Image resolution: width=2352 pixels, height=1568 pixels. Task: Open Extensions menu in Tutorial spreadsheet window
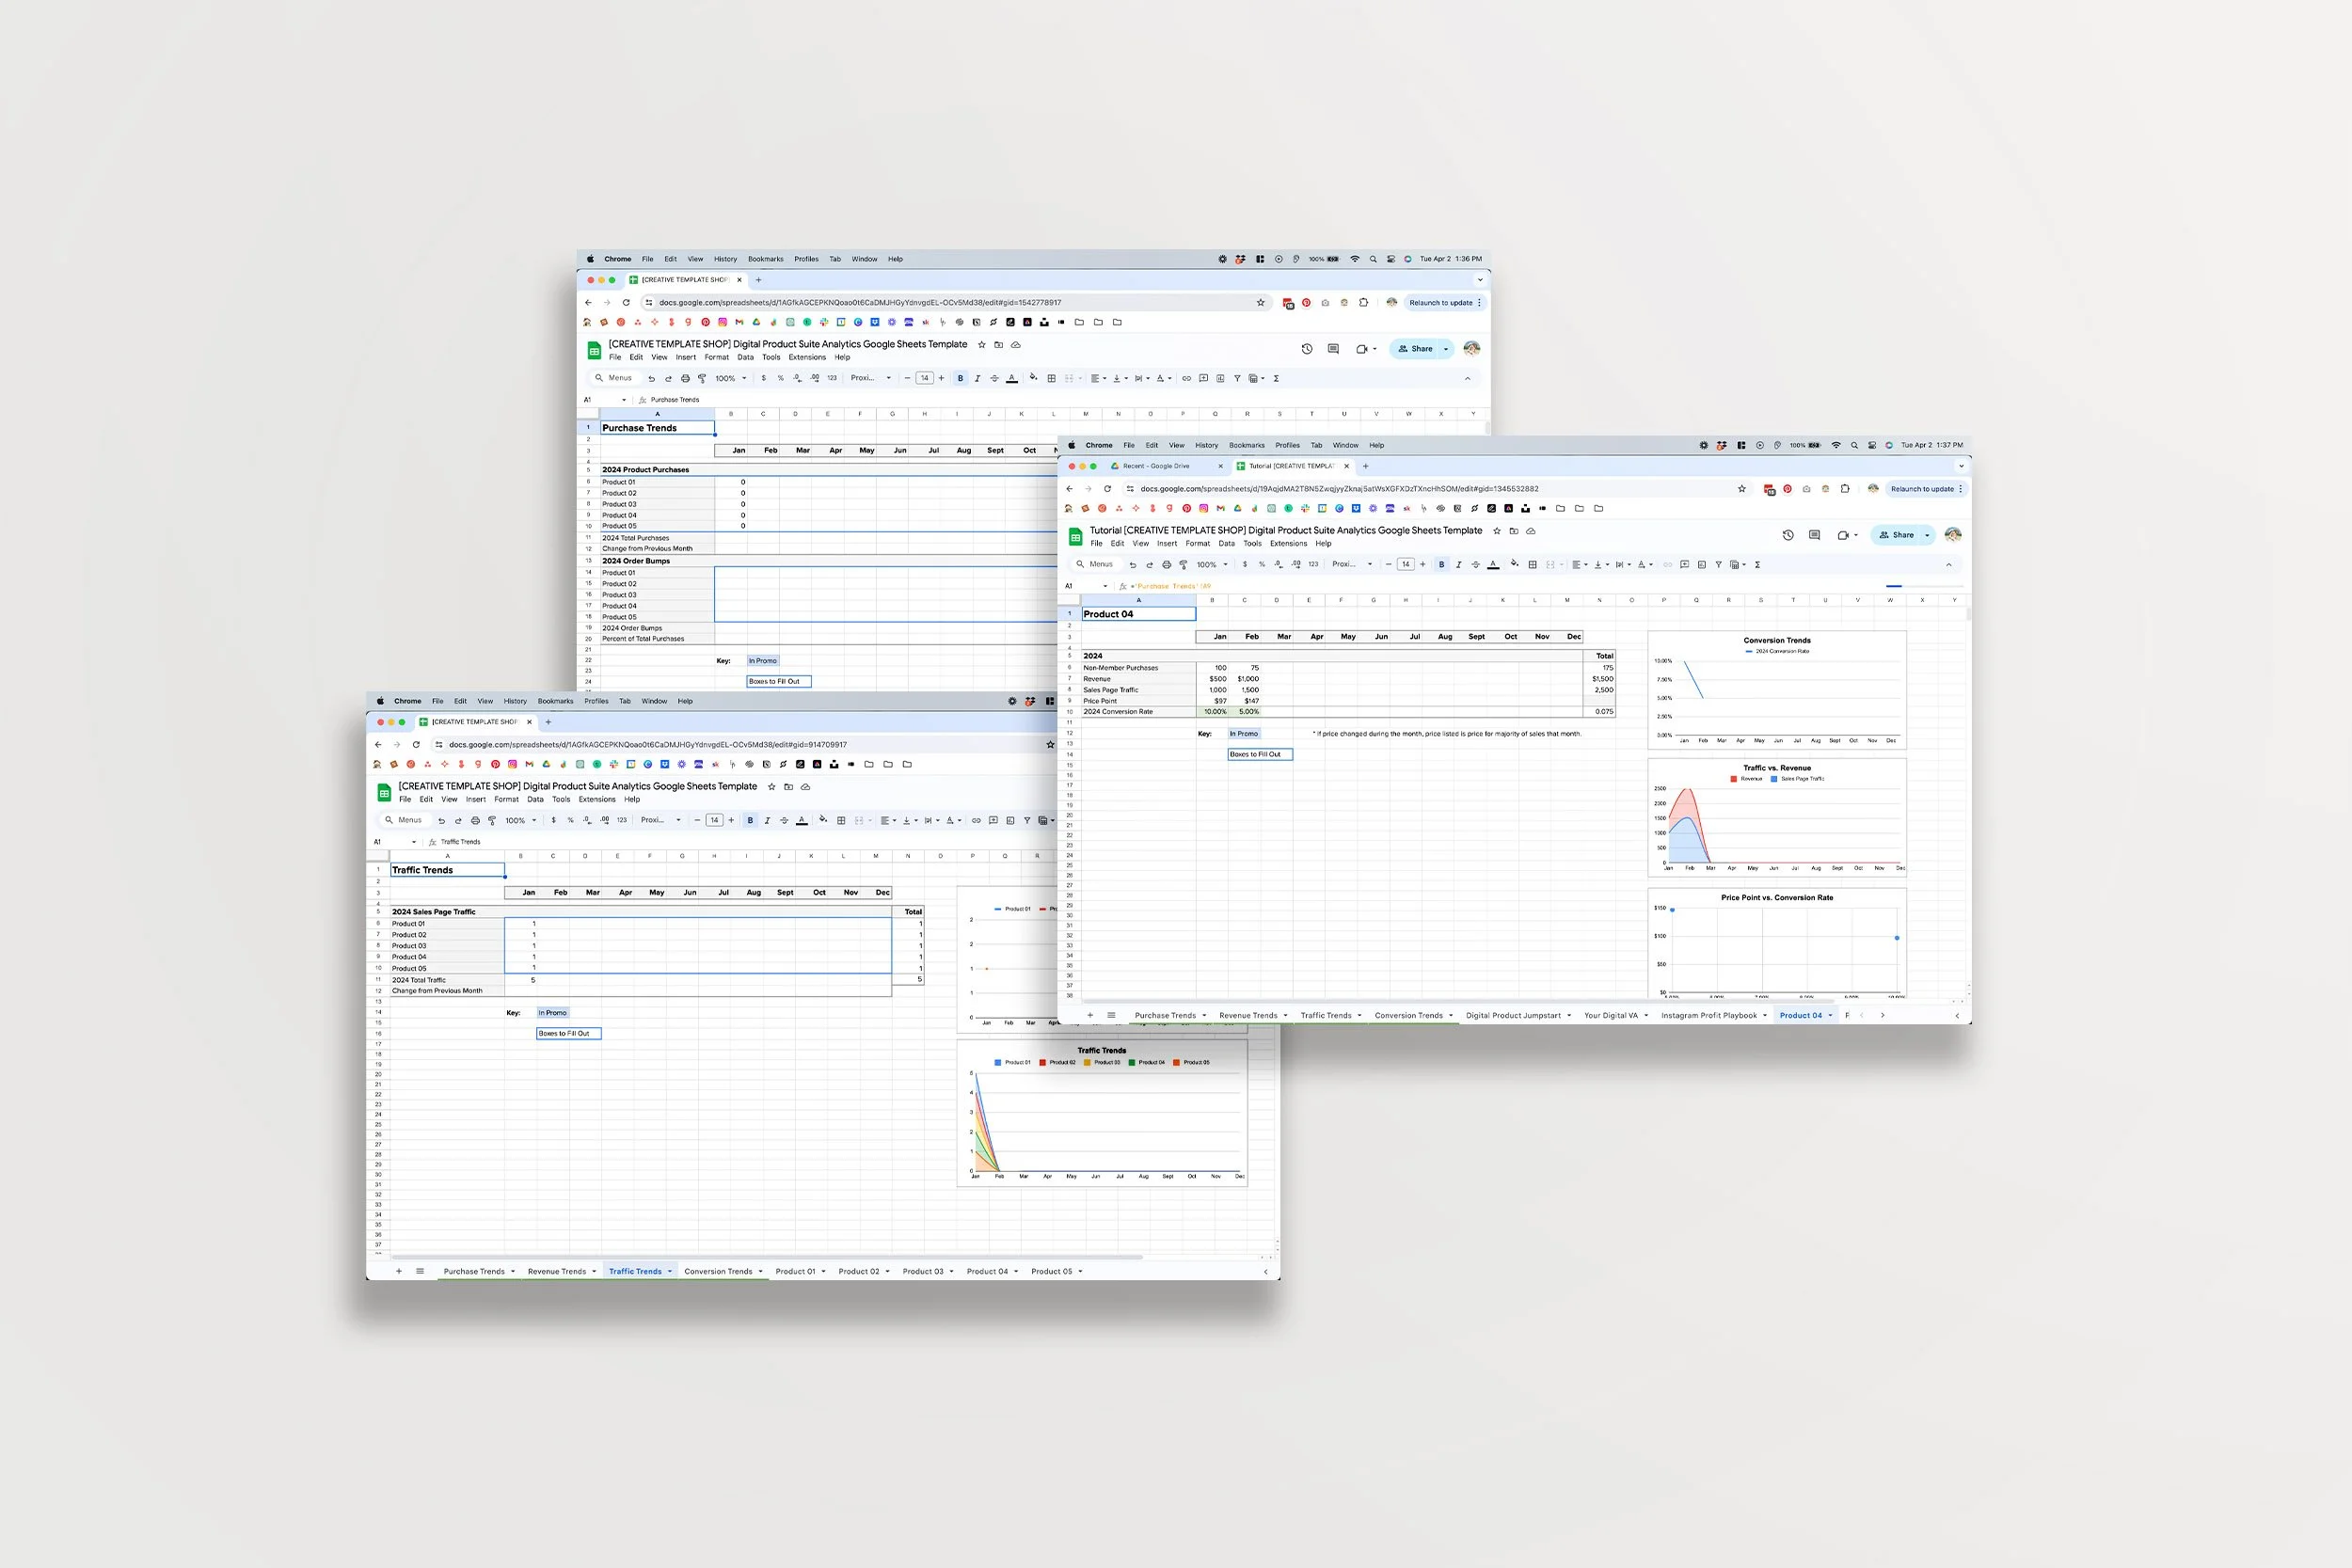click(1288, 543)
